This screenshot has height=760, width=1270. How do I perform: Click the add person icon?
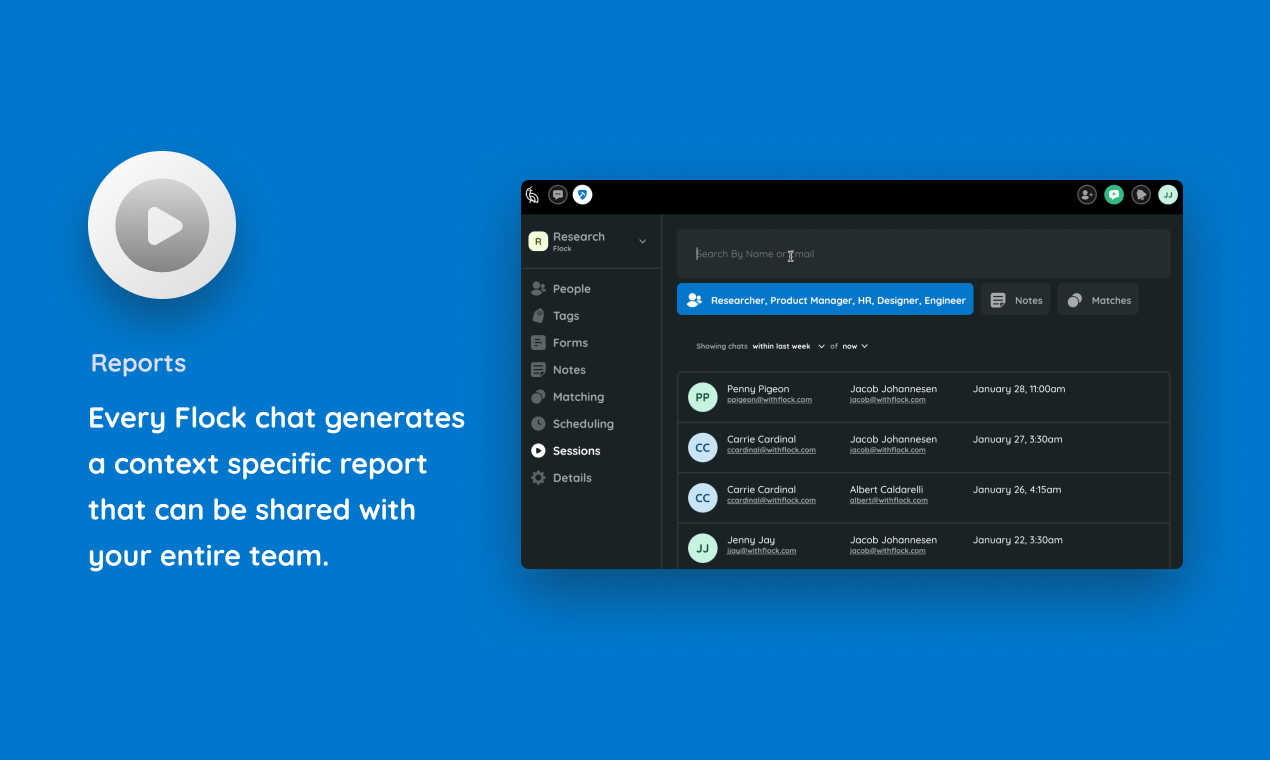1087,195
